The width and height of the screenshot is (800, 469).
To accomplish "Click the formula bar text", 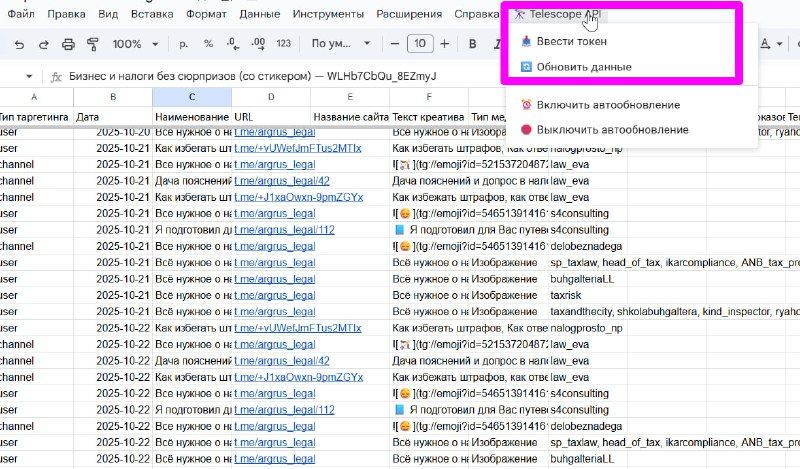I will (x=253, y=76).
